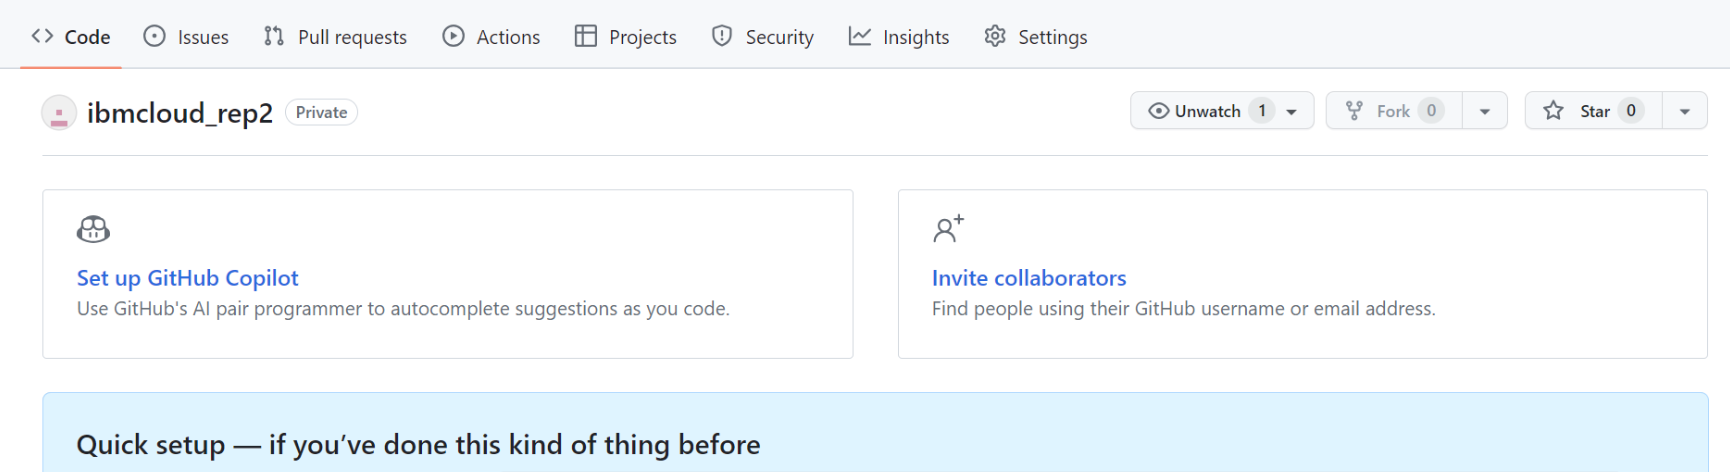Expand the Fork options dropdown arrow

1485,111
